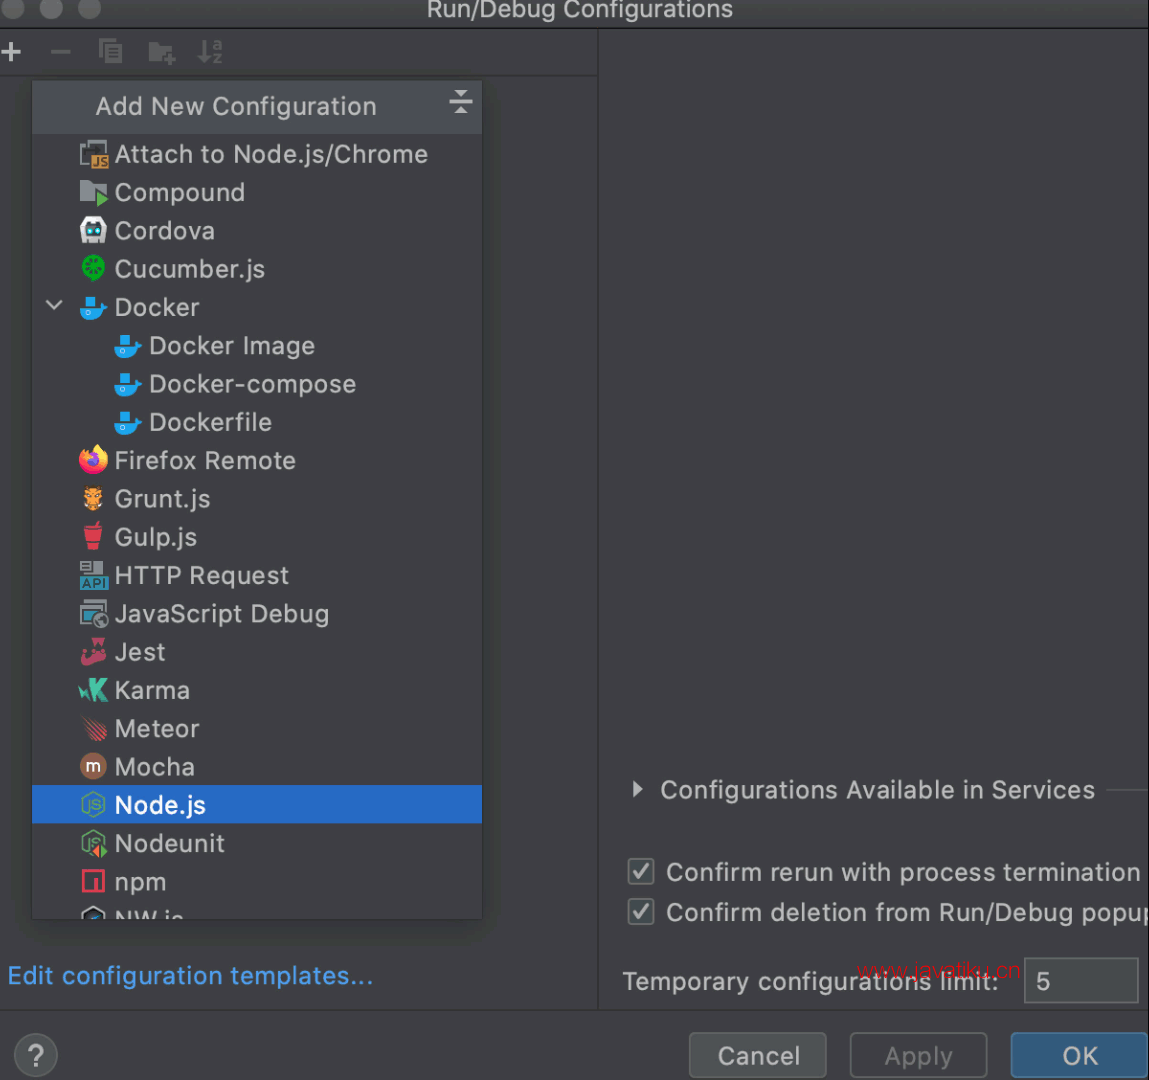Select the Meteor text label
Image resolution: width=1149 pixels, height=1080 pixels.
[158, 728]
